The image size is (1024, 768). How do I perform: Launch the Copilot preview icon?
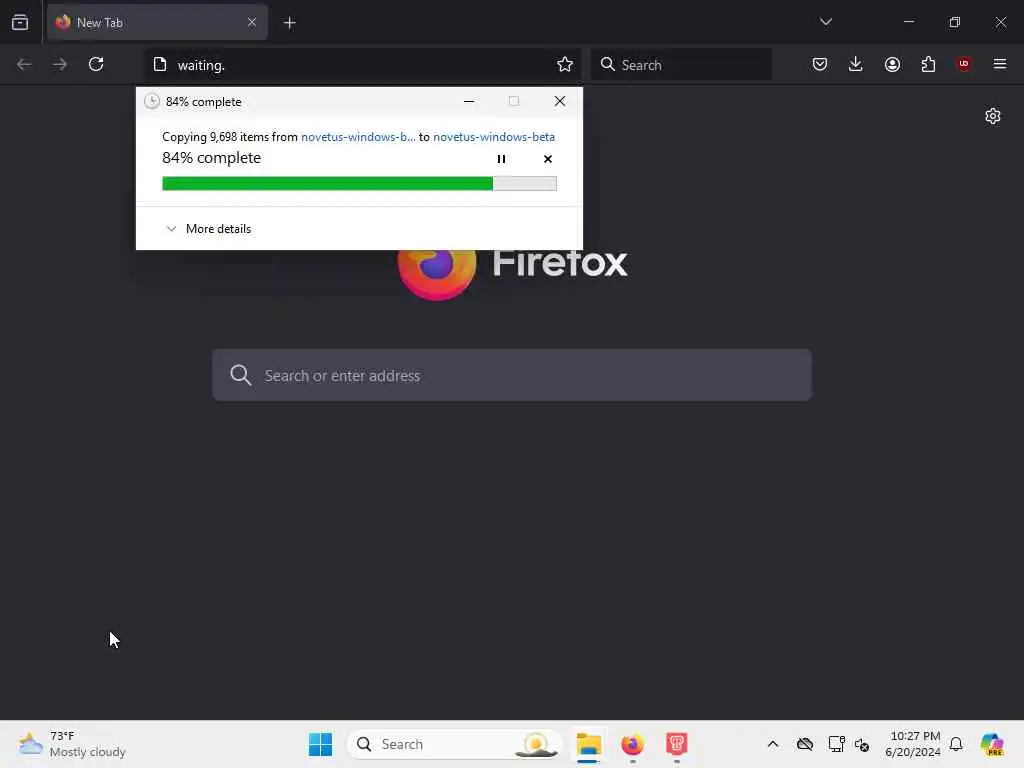(x=993, y=744)
